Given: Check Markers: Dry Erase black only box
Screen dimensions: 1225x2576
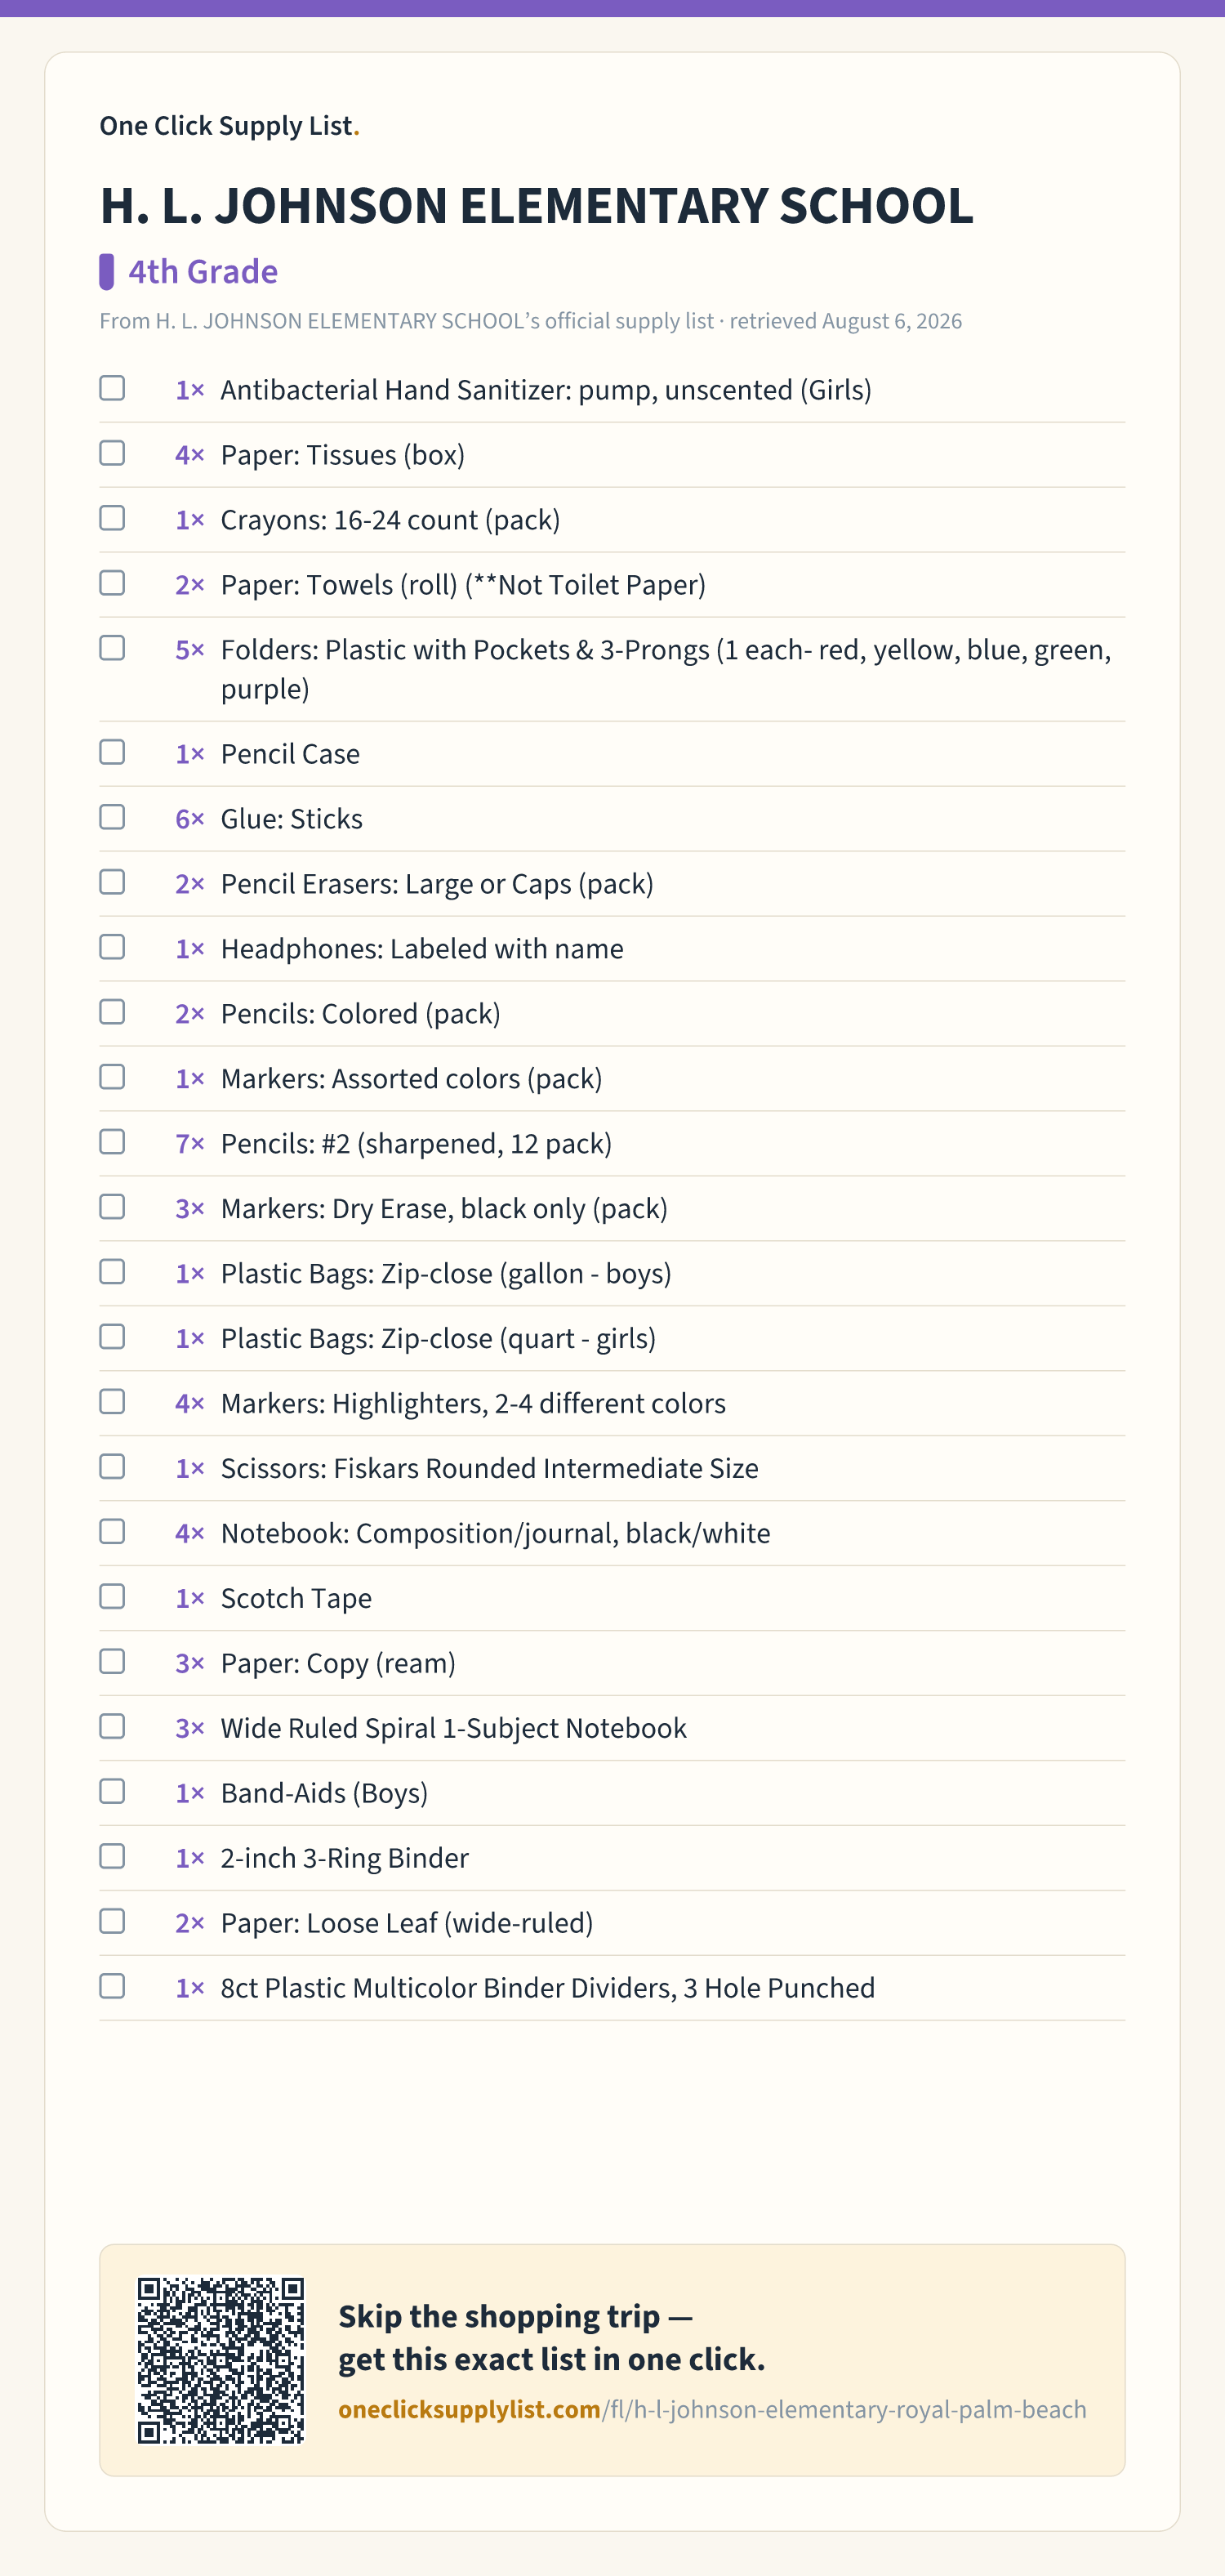Looking at the screenshot, I should 112,1207.
